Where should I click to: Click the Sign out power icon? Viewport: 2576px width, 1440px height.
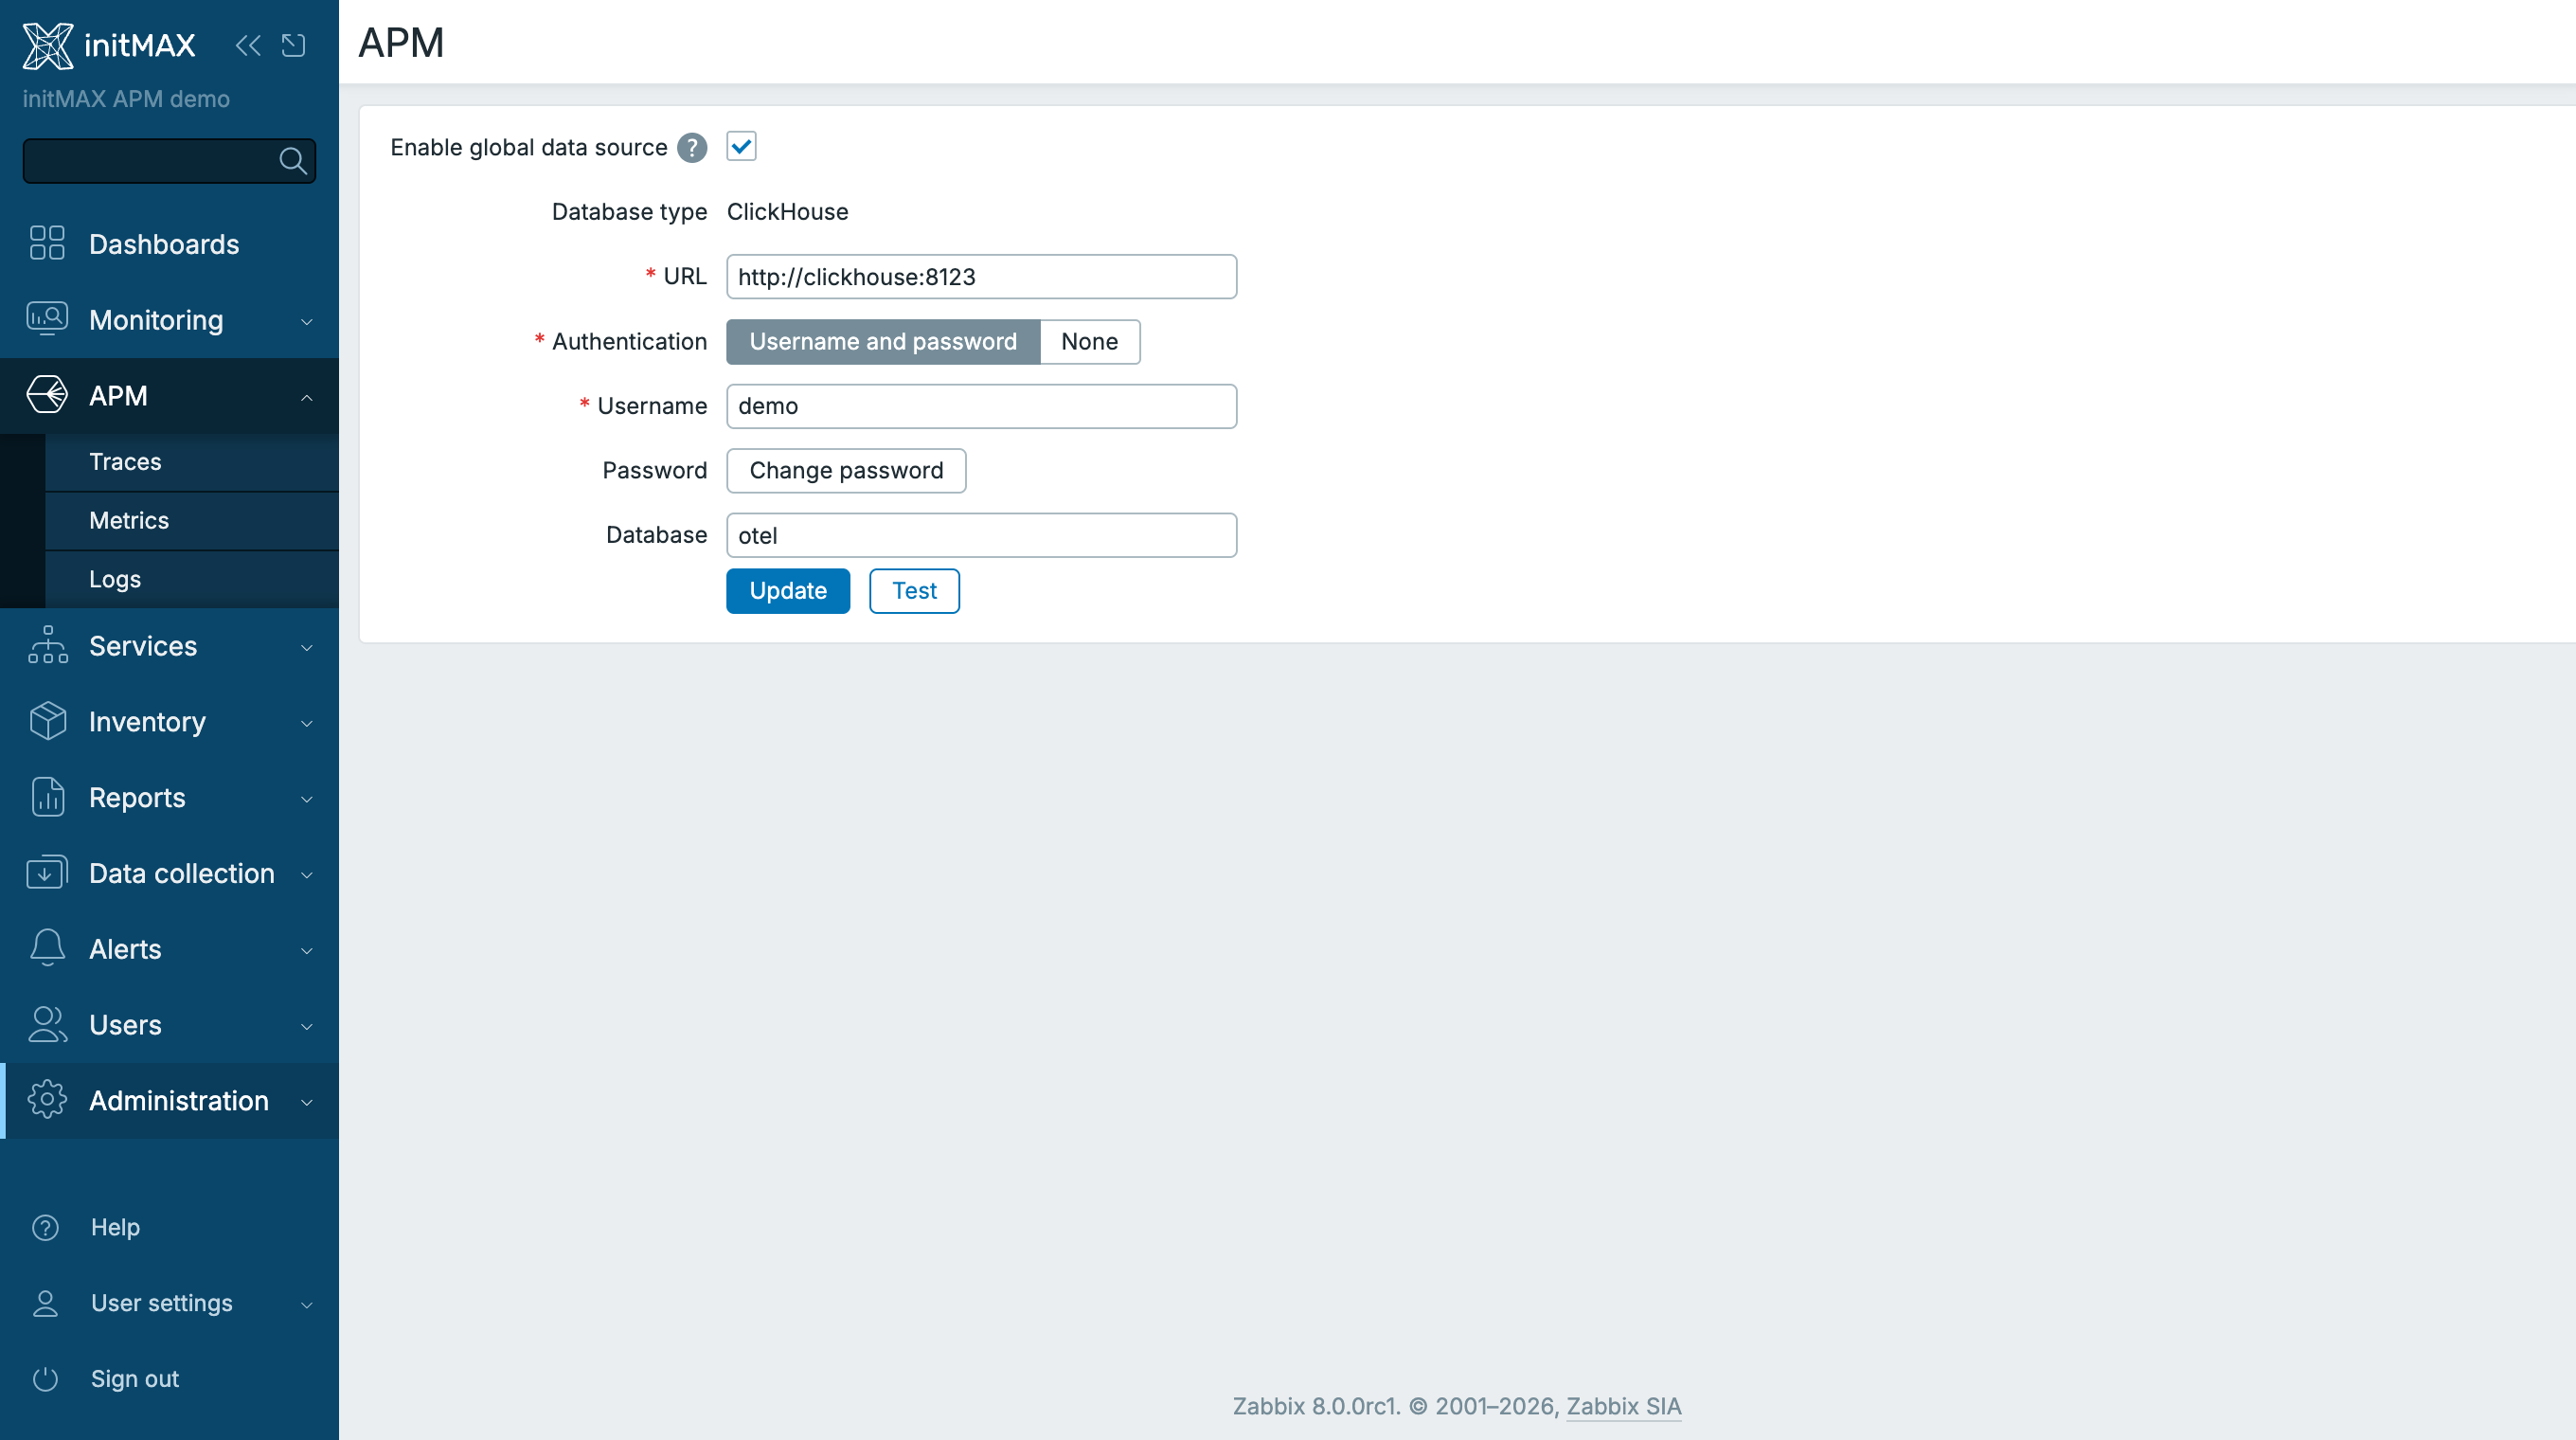click(46, 1379)
